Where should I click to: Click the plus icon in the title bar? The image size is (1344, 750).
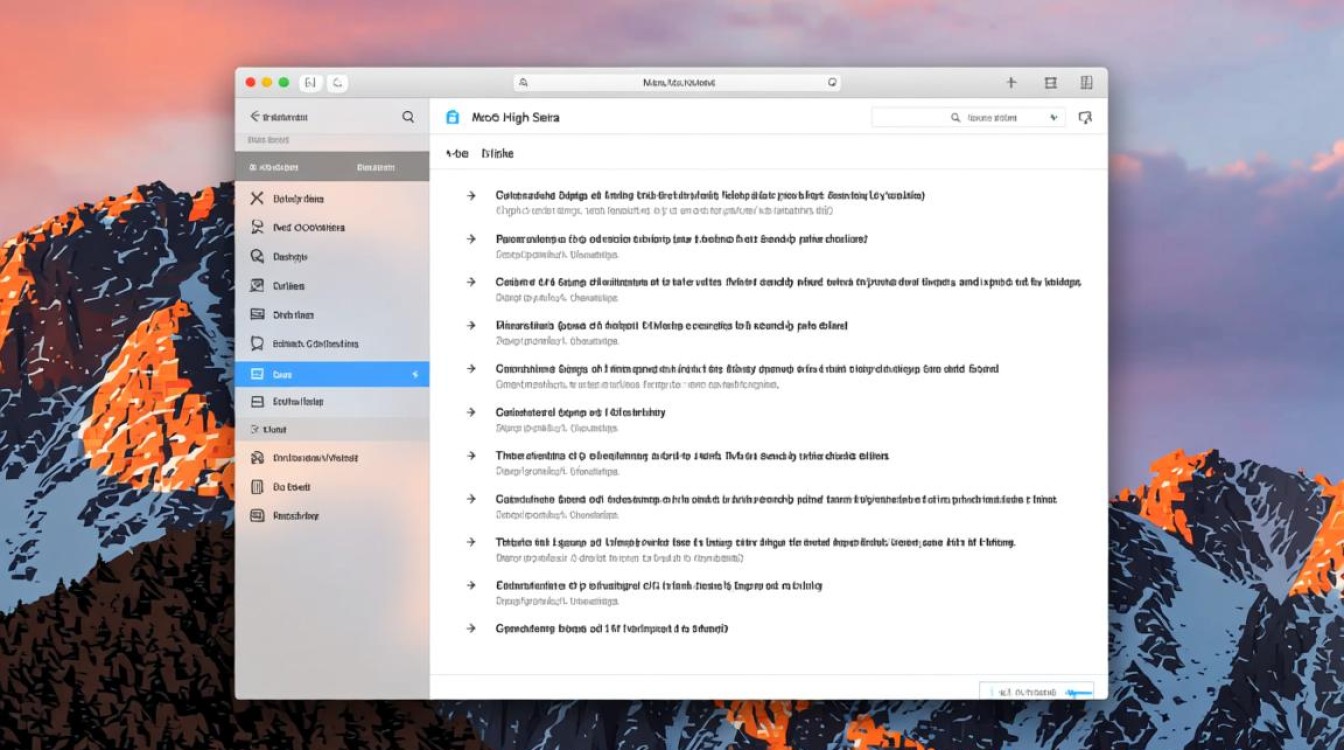(1012, 83)
